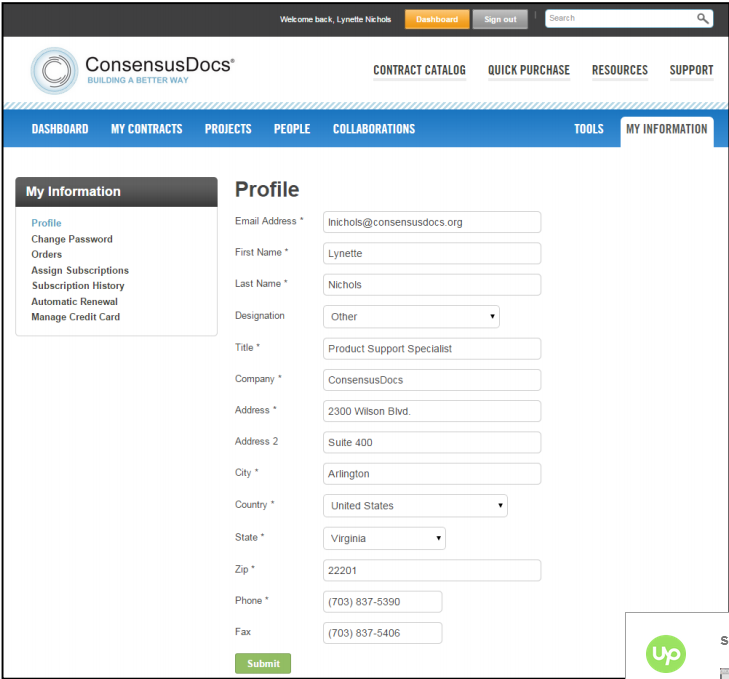Go to the Projects section
The height and width of the screenshot is (679, 729).
228,129
